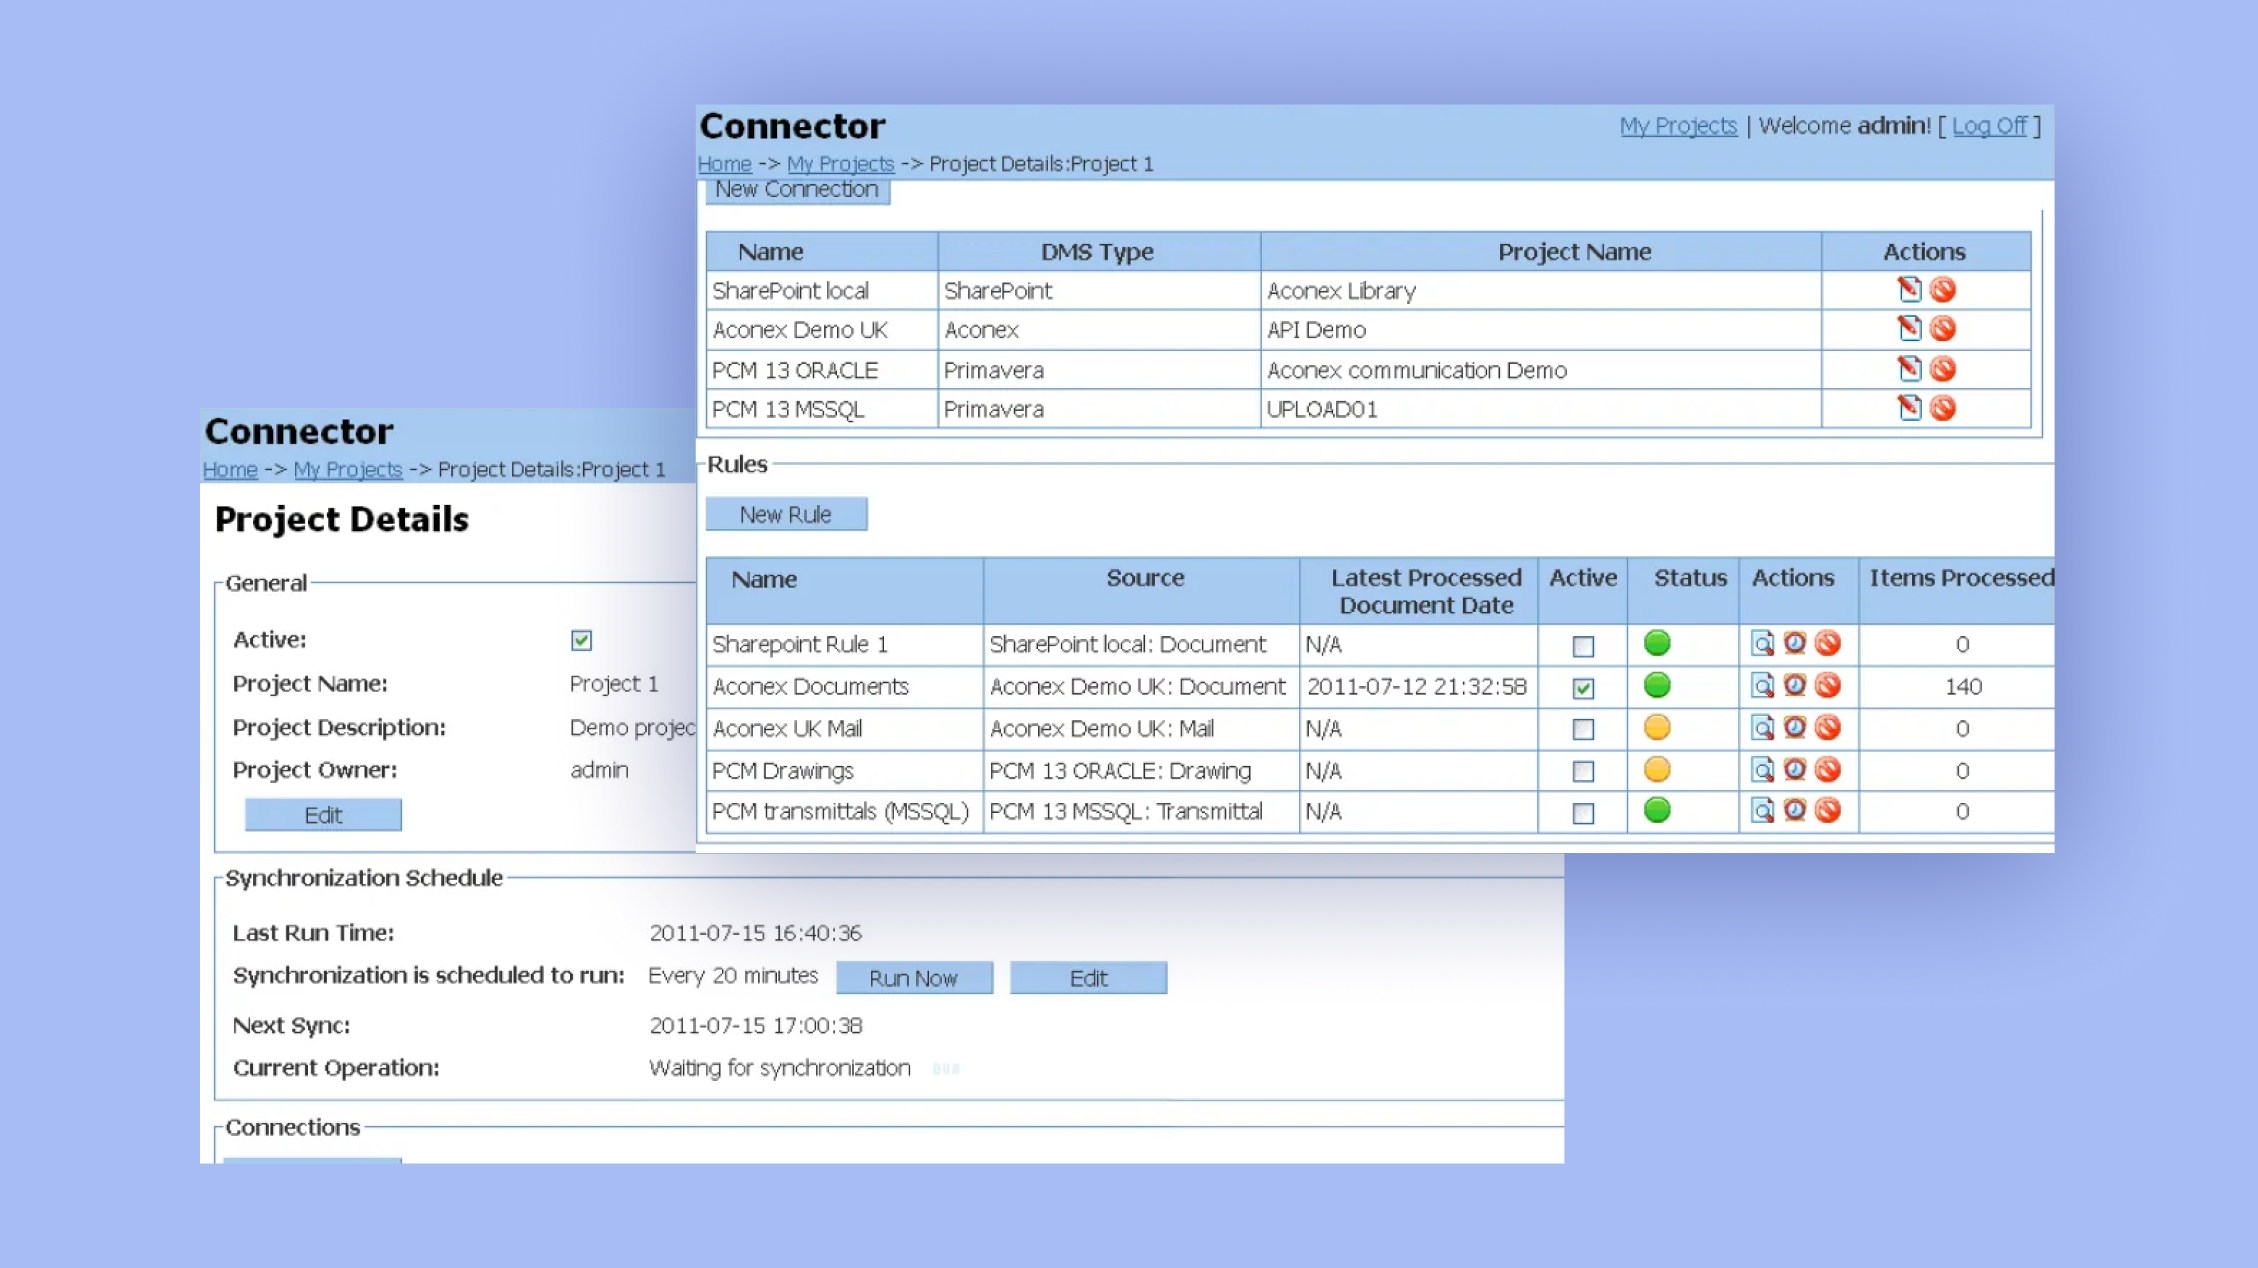View details of Aconex UK Mail rule

1762,727
